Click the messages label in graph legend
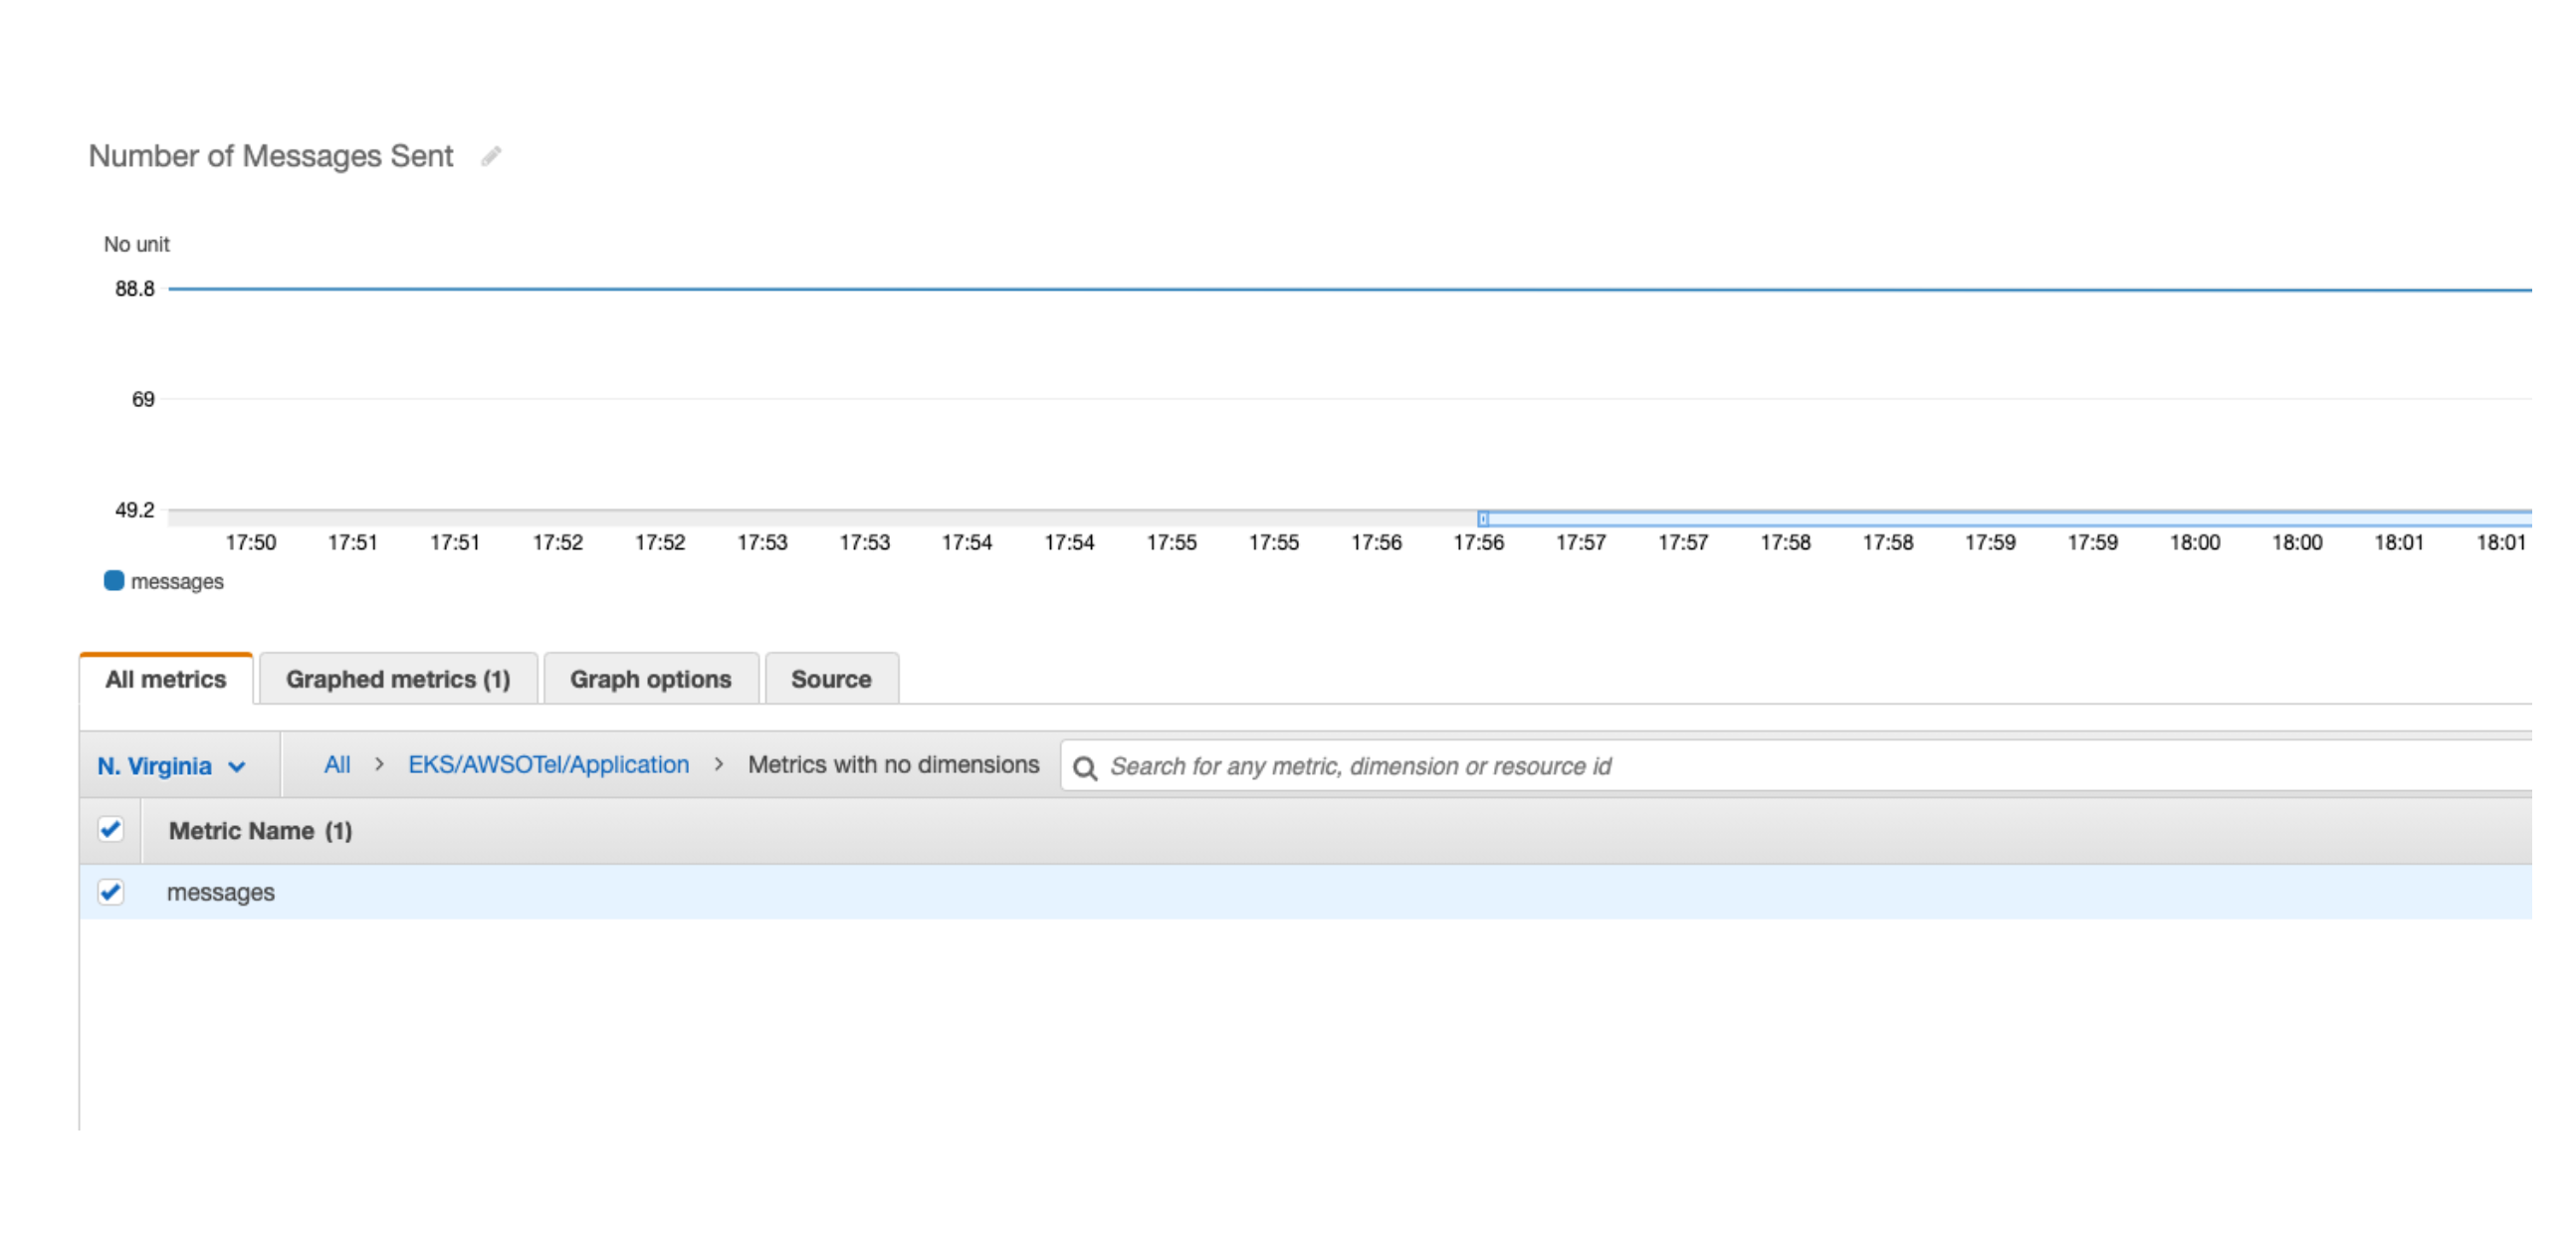Viewport: 2576px width, 1238px height. [177, 581]
